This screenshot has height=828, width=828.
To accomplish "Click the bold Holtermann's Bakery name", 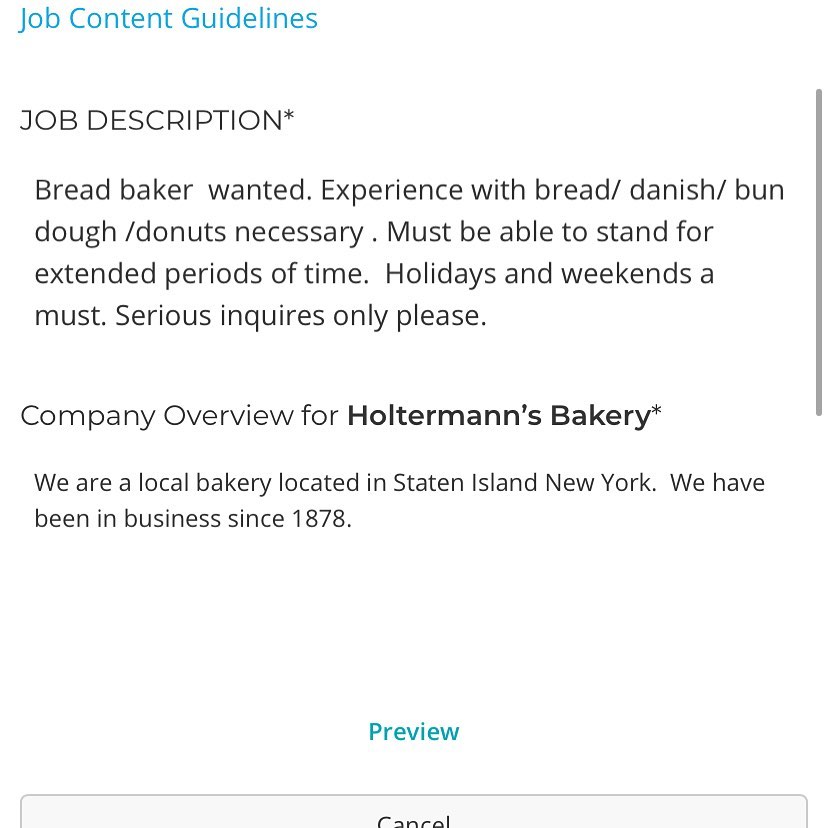I will coord(498,415).
